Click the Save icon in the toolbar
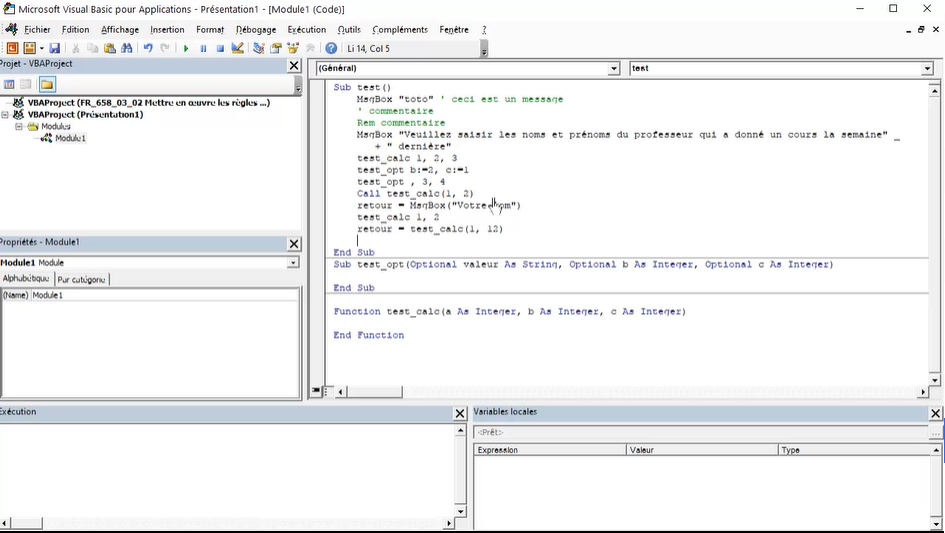This screenshot has width=945, height=533. click(x=54, y=48)
